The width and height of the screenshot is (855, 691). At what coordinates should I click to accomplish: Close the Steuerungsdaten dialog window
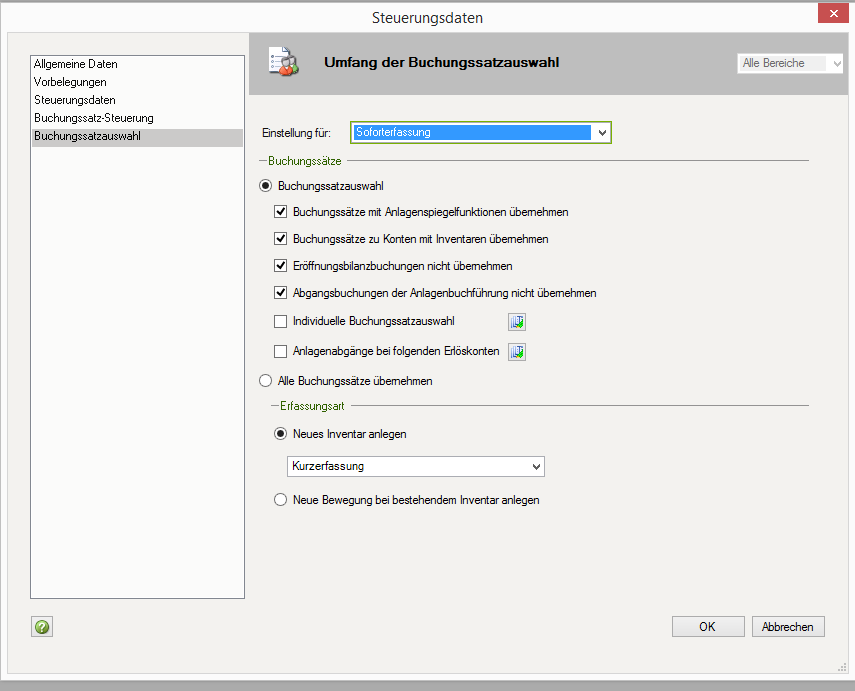coord(832,13)
